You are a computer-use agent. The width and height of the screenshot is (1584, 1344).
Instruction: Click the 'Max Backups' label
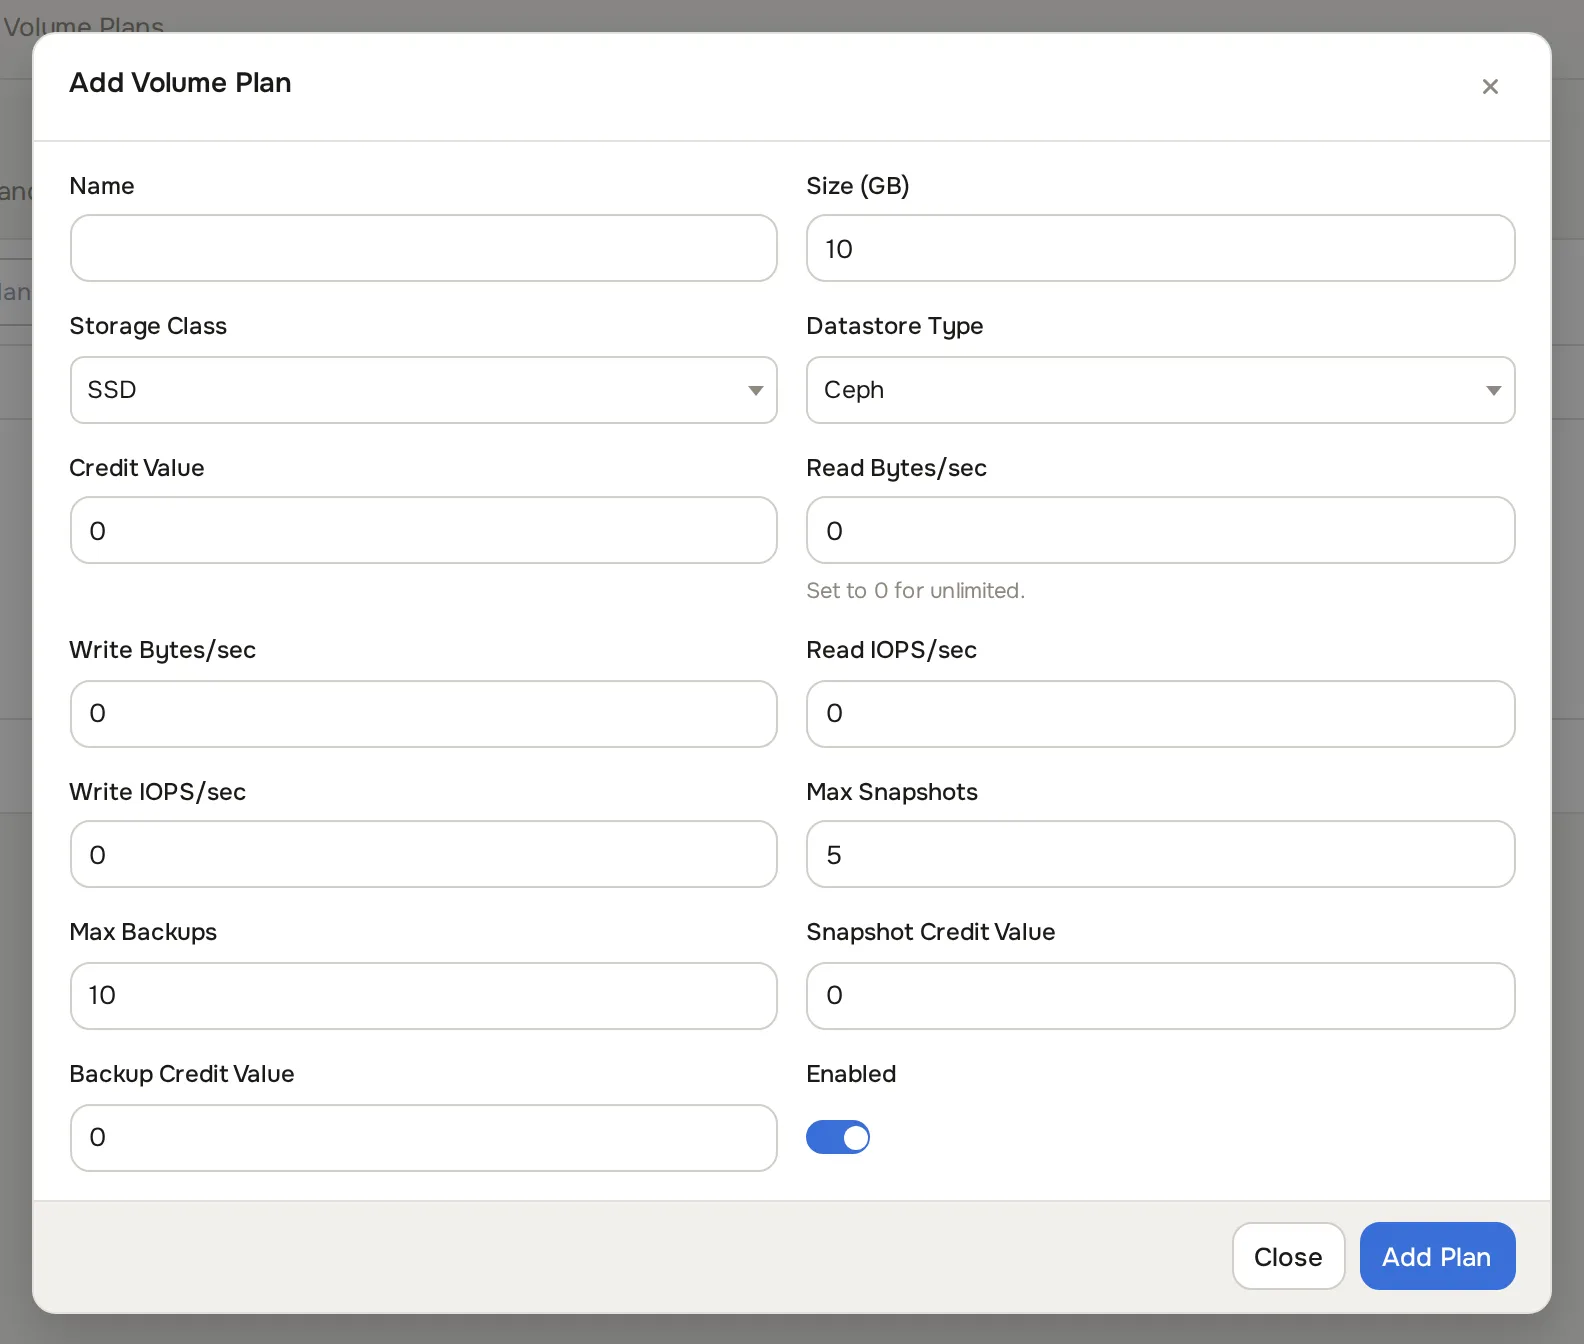tap(143, 932)
